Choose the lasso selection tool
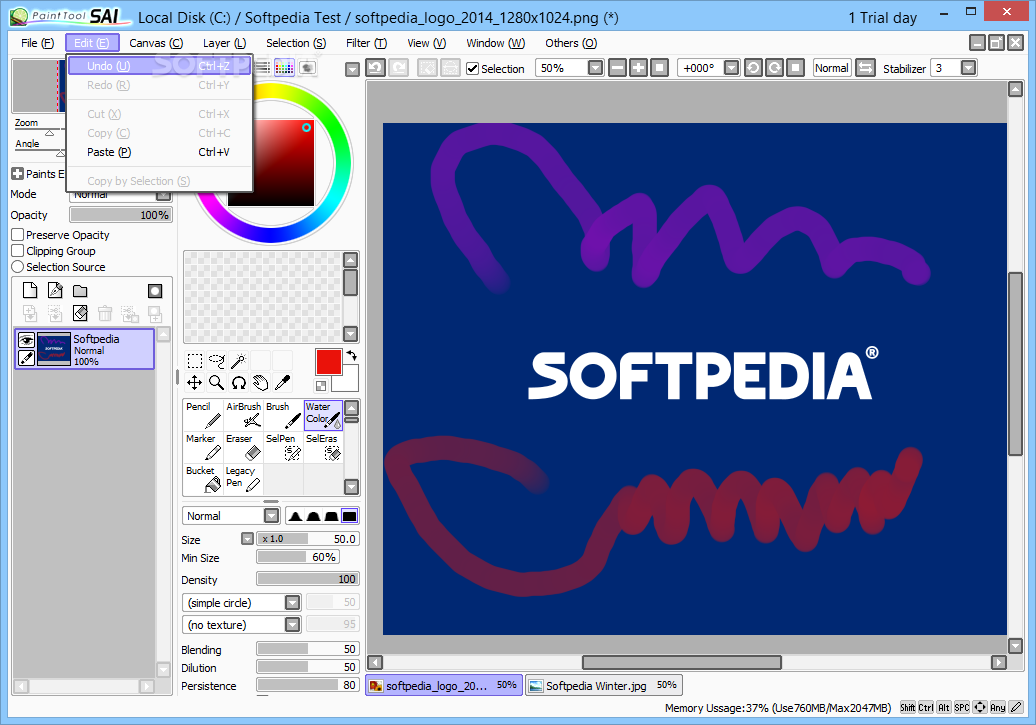 tap(217, 361)
